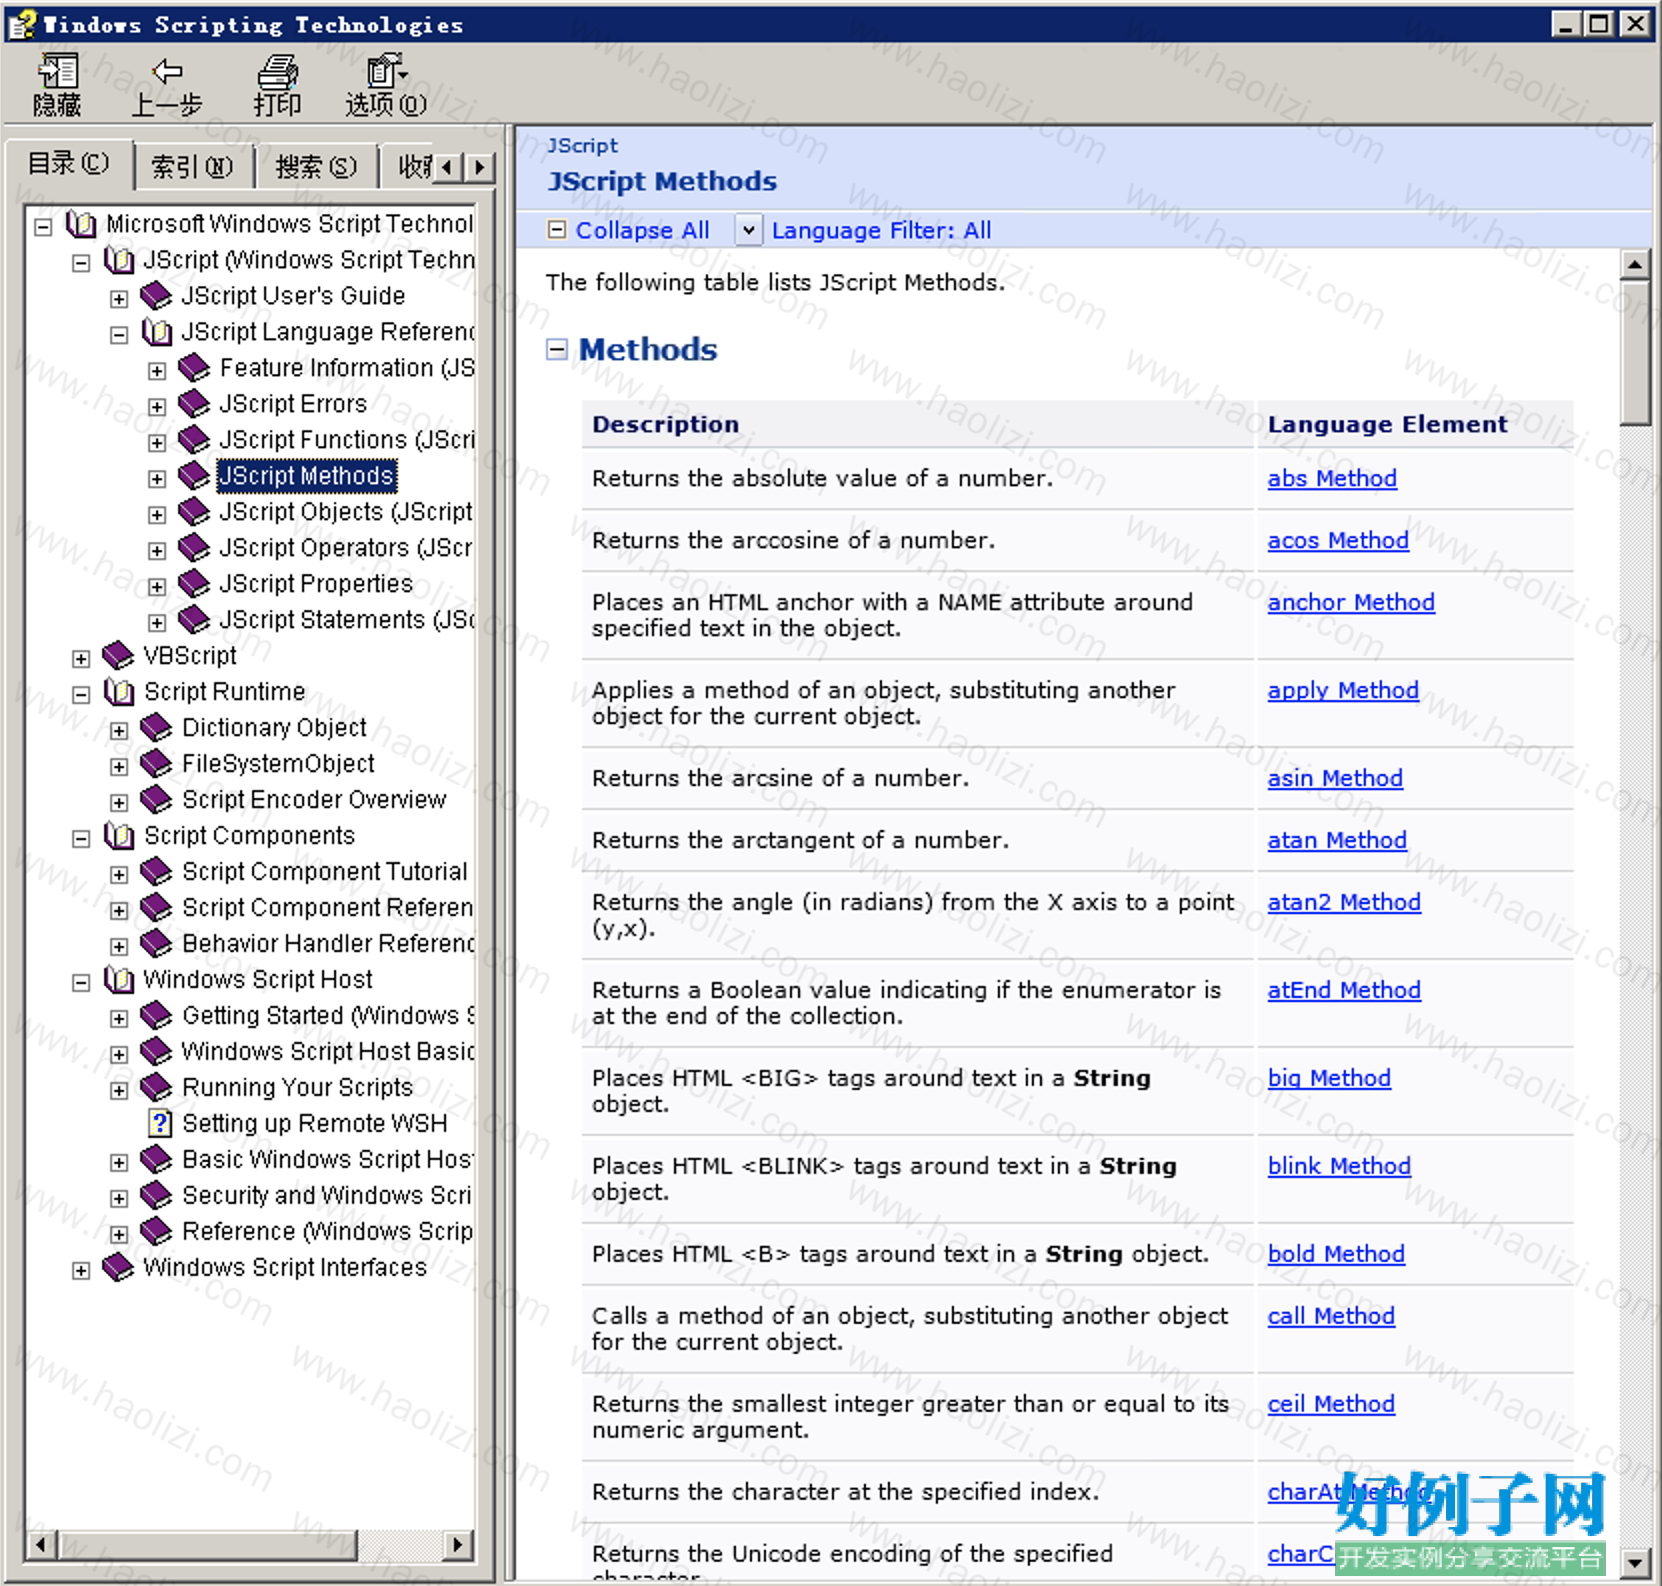
Task: Select the VBScript book icon
Action: (118, 656)
